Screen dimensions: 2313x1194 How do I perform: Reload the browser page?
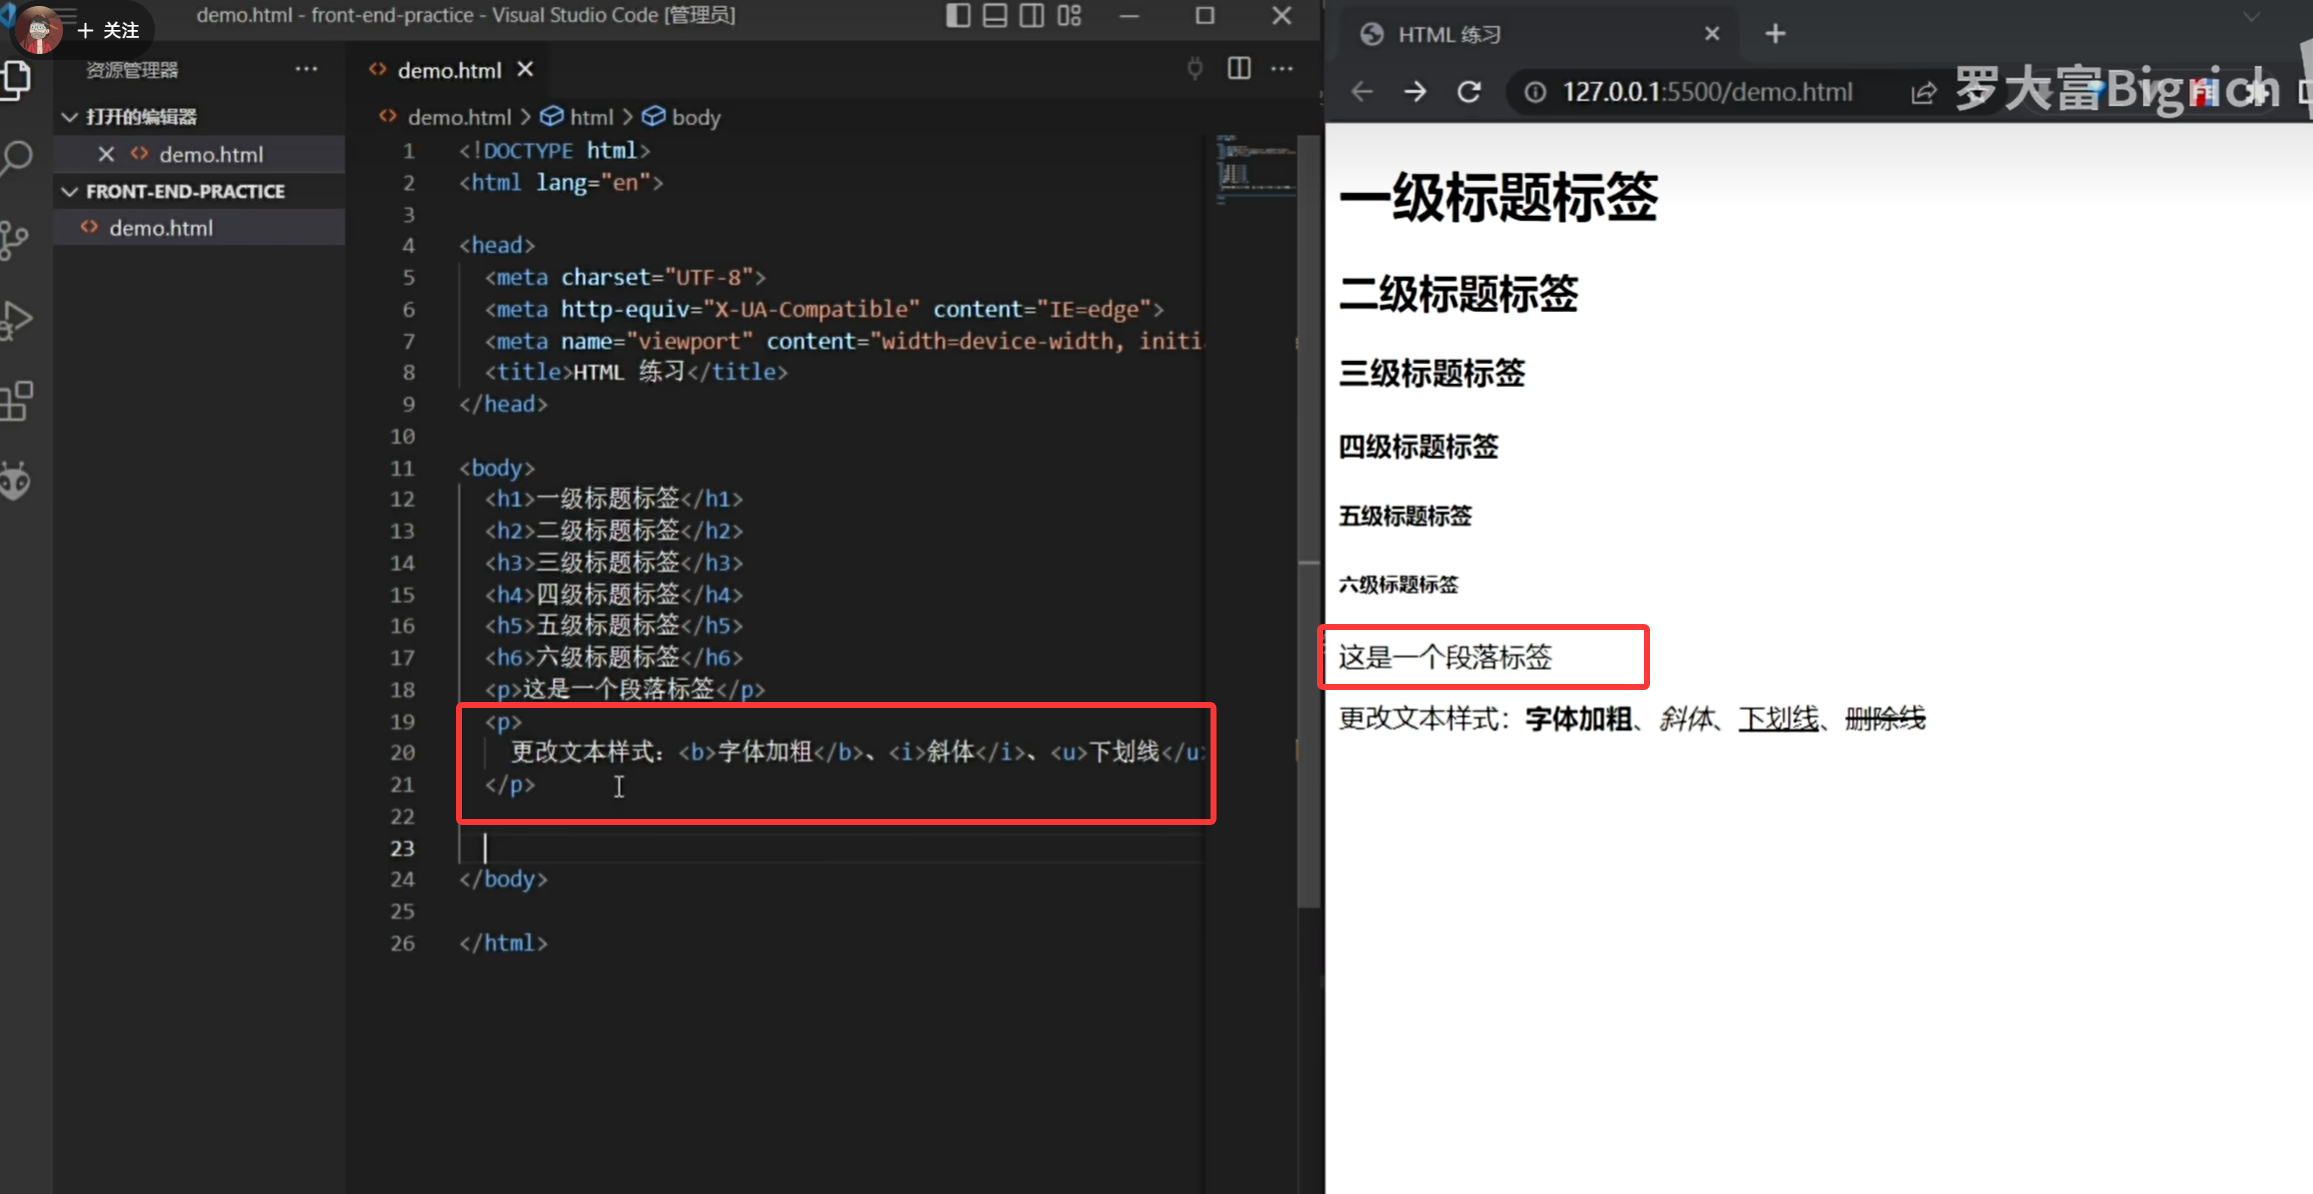pyautogui.click(x=1469, y=92)
